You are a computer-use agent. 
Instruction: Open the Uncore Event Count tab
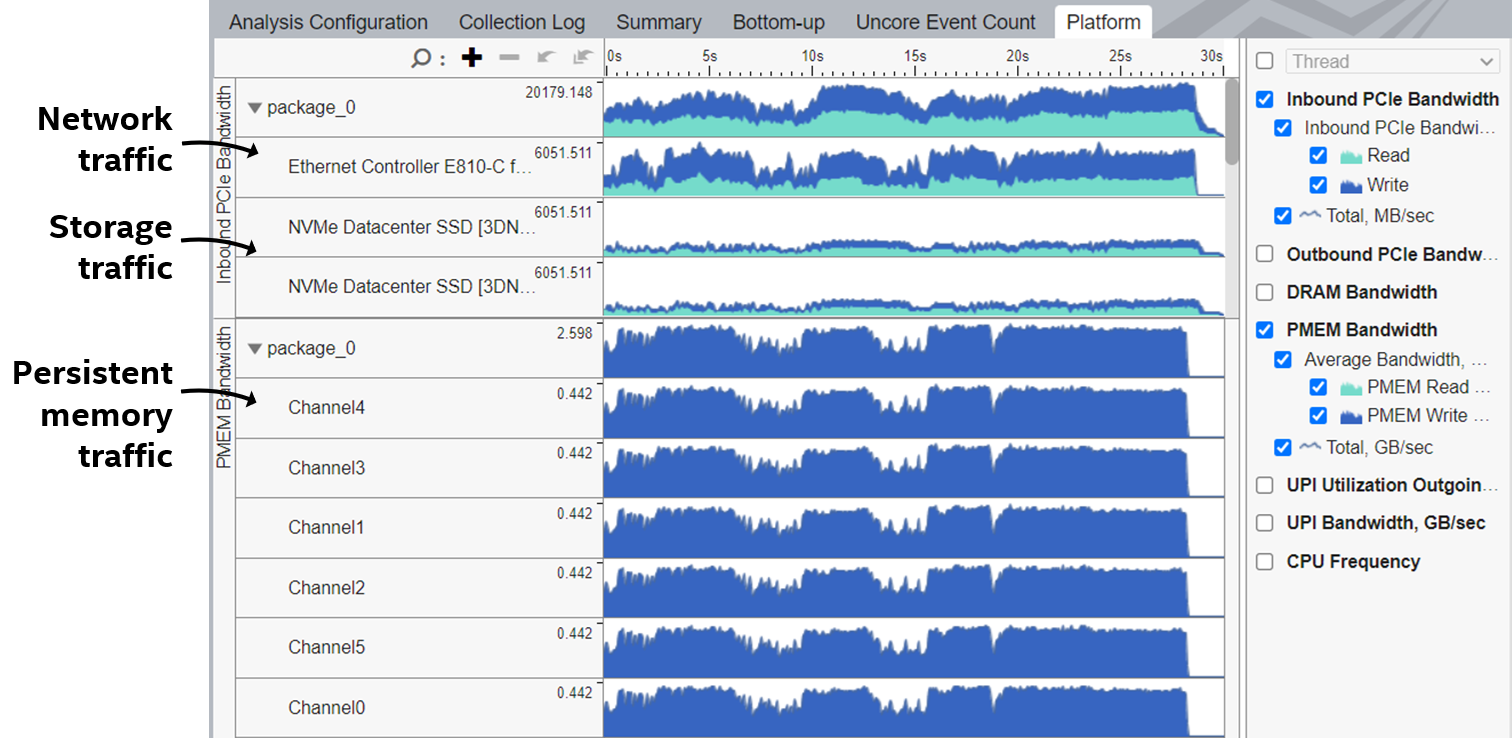[x=945, y=22]
